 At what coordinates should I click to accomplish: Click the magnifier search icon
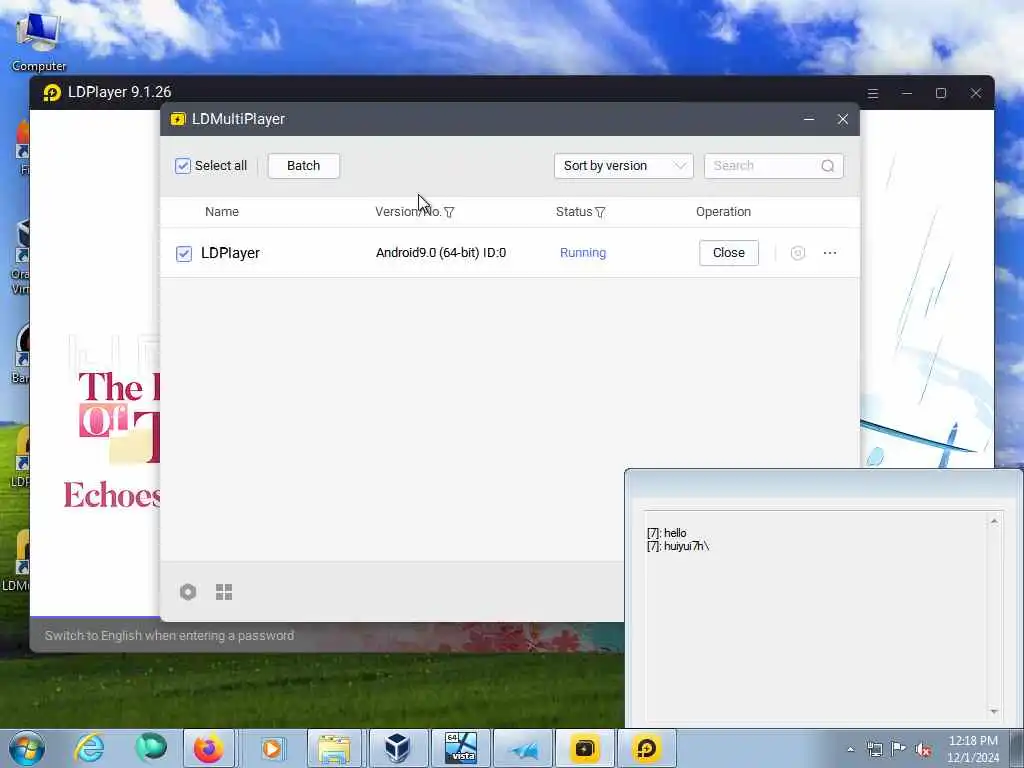pos(827,166)
